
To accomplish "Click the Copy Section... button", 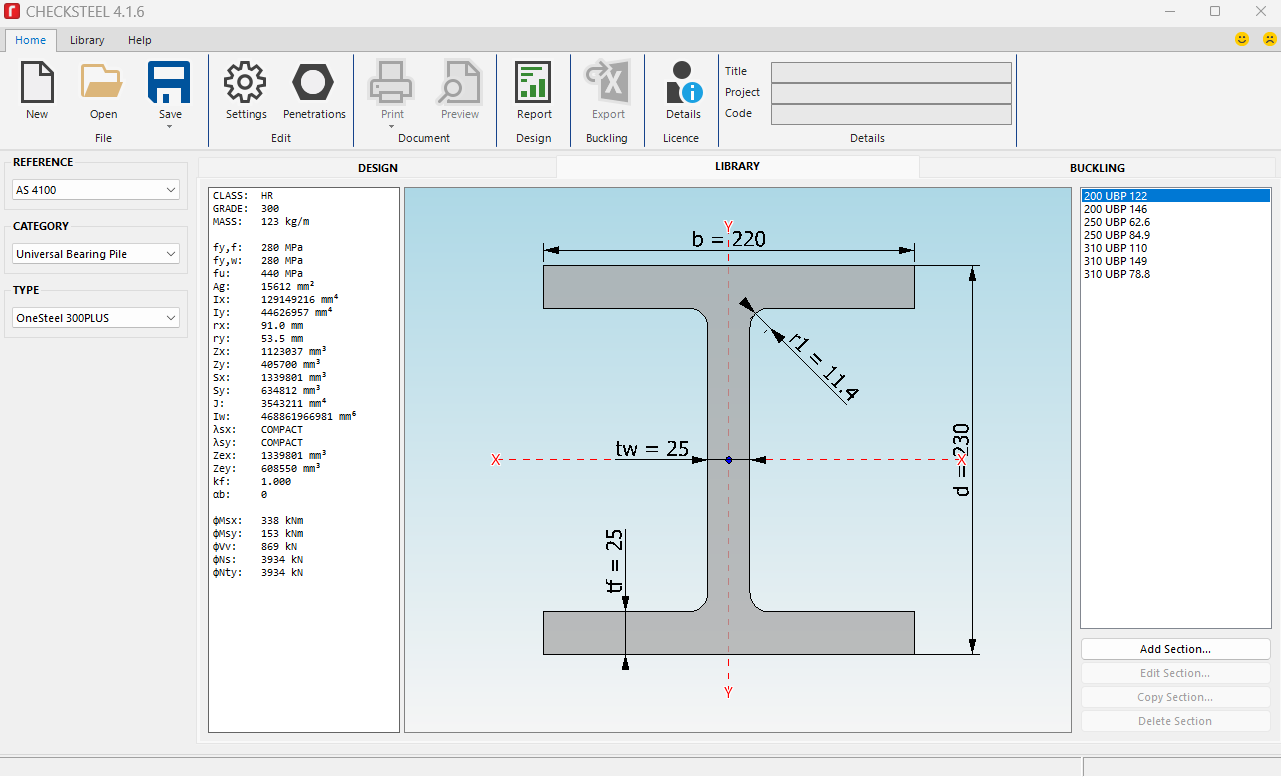I will click(1175, 697).
